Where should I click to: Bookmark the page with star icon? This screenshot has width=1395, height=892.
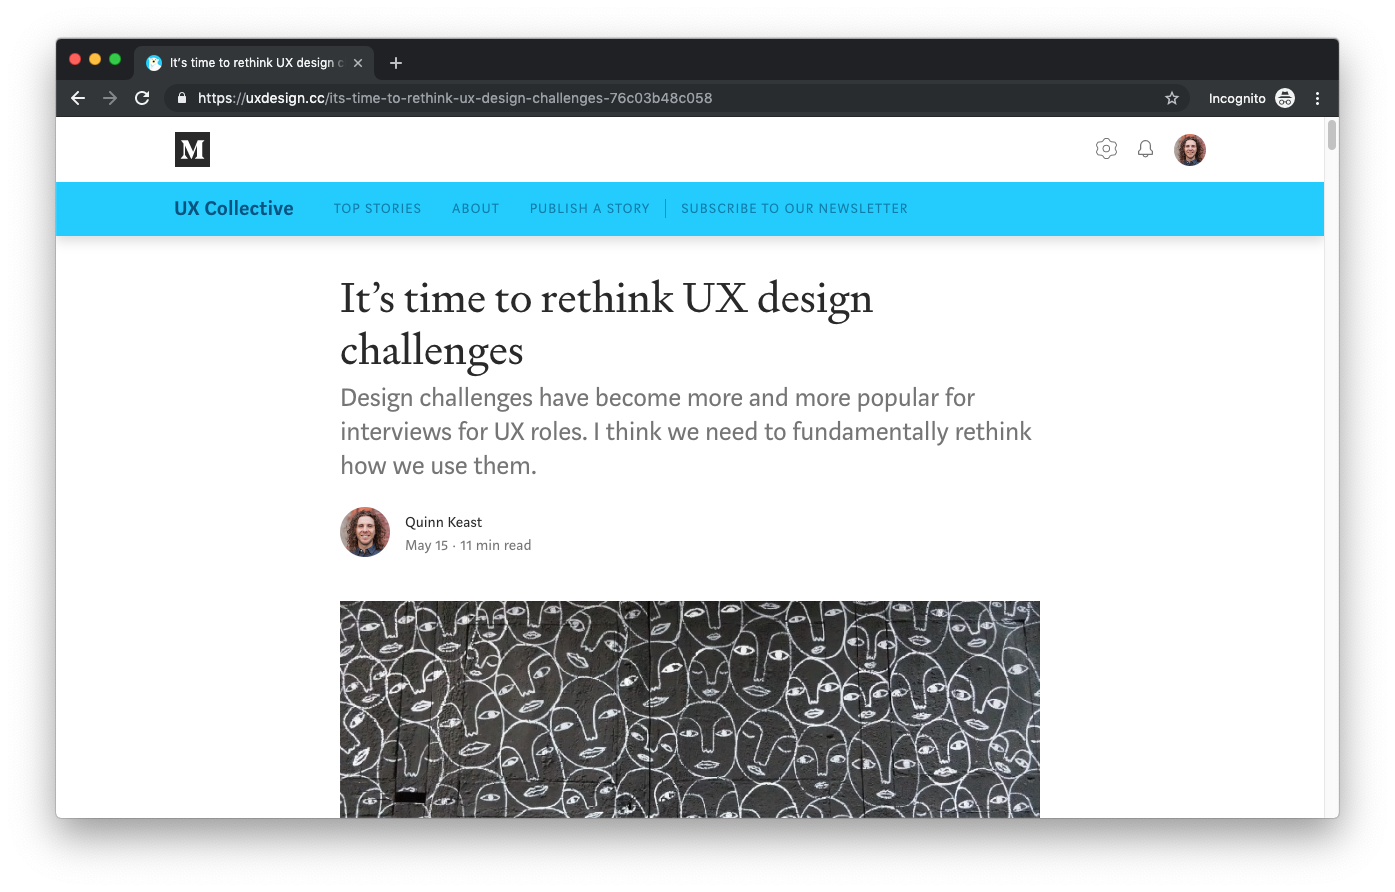1172,98
